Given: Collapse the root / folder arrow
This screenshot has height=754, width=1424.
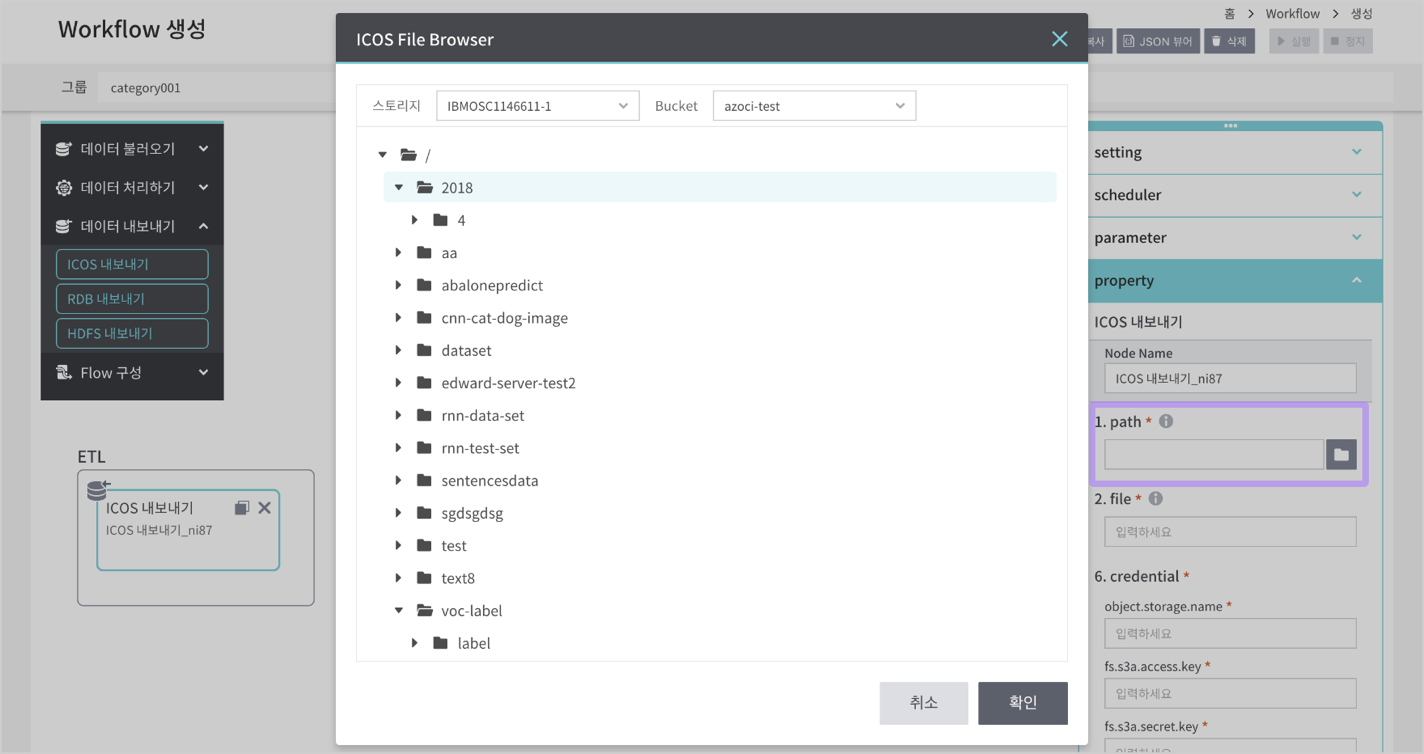Looking at the screenshot, I should (383, 155).
